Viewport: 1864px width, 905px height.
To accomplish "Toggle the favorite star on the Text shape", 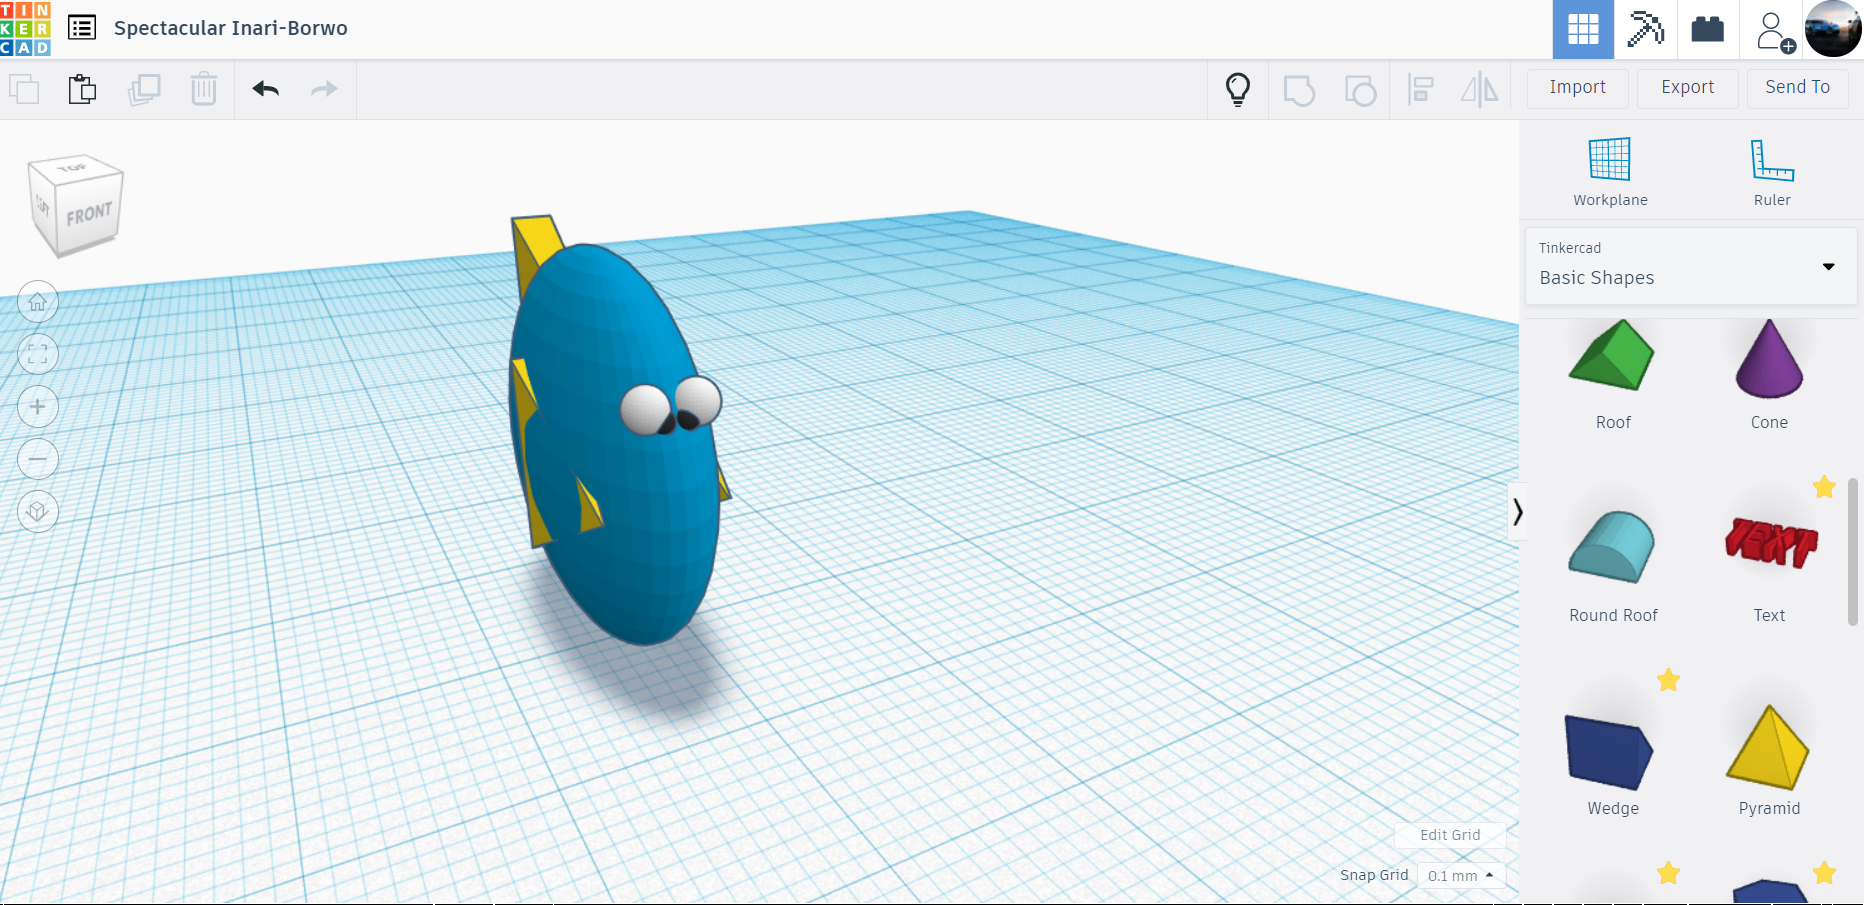I will pos(1824,487).
